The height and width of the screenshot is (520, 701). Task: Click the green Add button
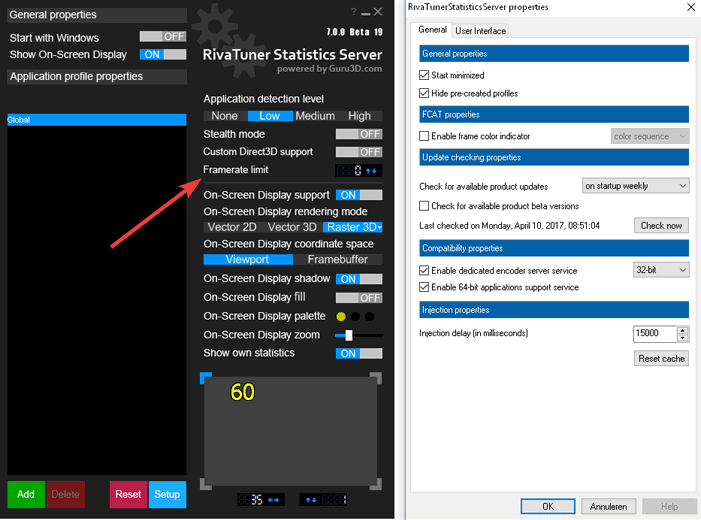(26, 495)
